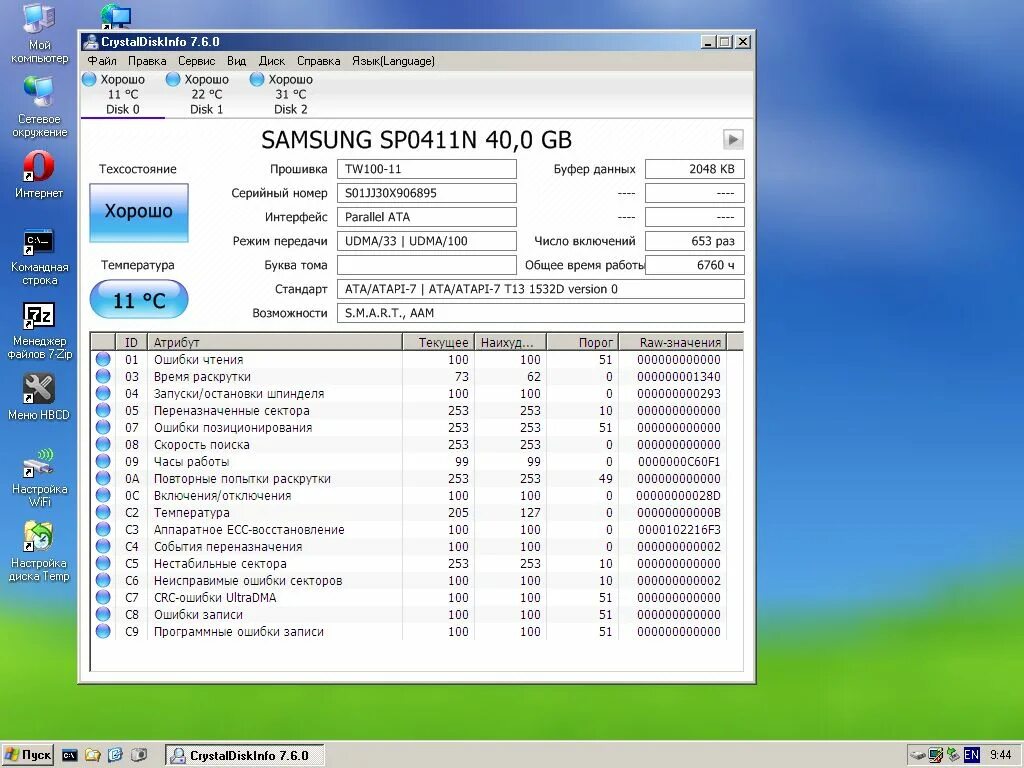Click Число включений value 653 раз
Viewport: 1024px width, 768px height.
point(695,241)
